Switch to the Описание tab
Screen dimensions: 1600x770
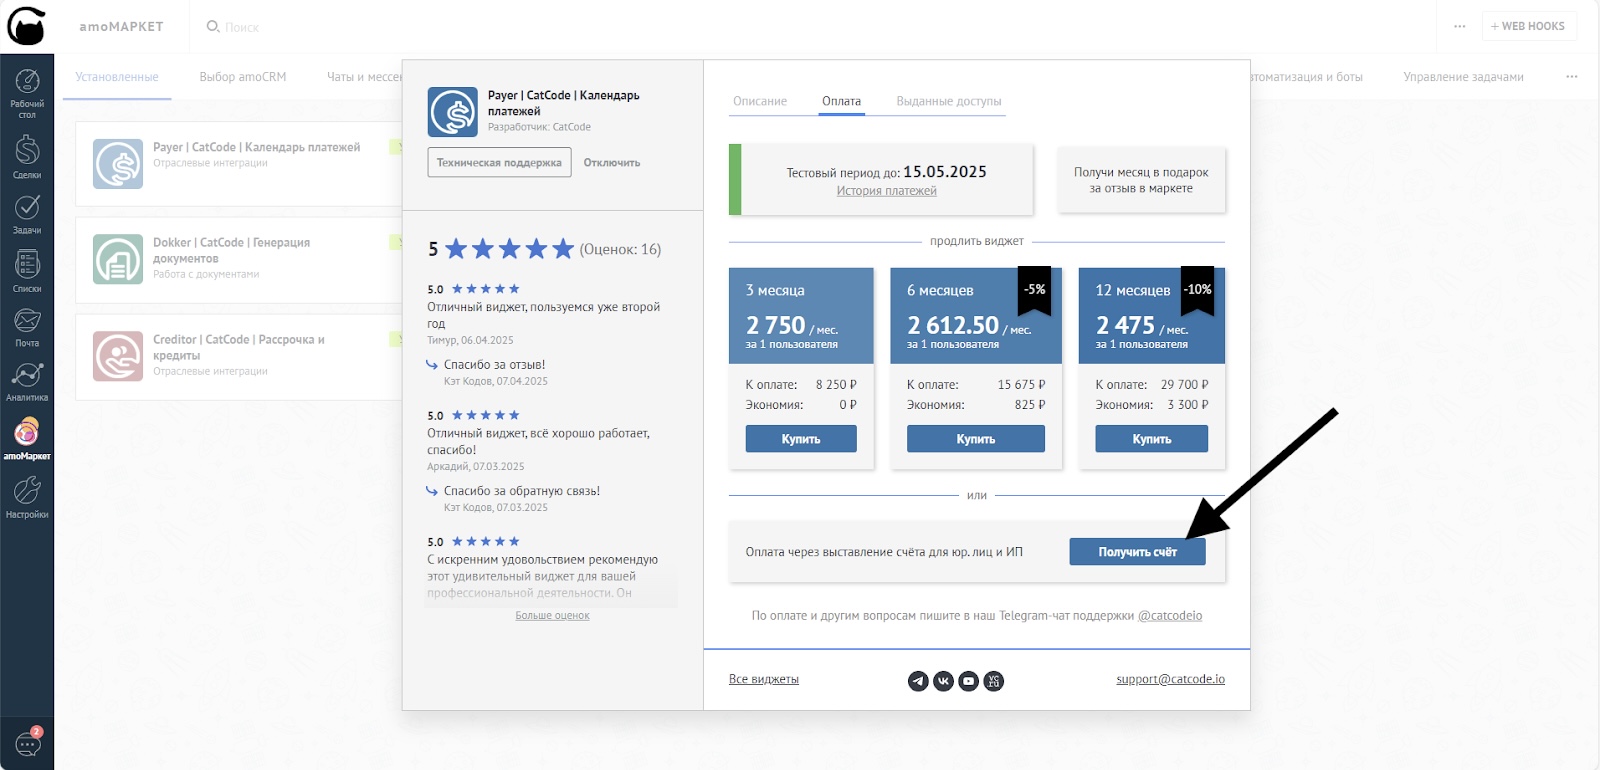760,101
